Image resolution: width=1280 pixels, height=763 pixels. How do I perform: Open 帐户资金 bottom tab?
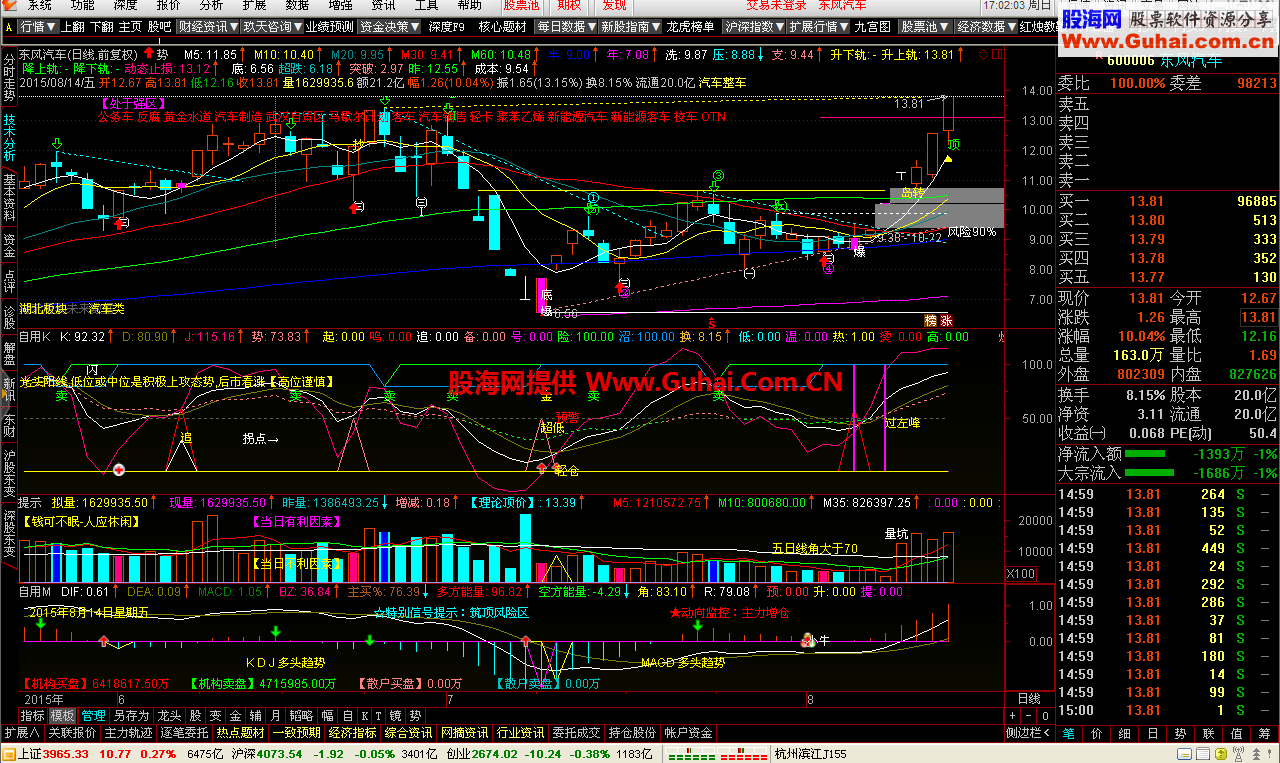[688, 733]
